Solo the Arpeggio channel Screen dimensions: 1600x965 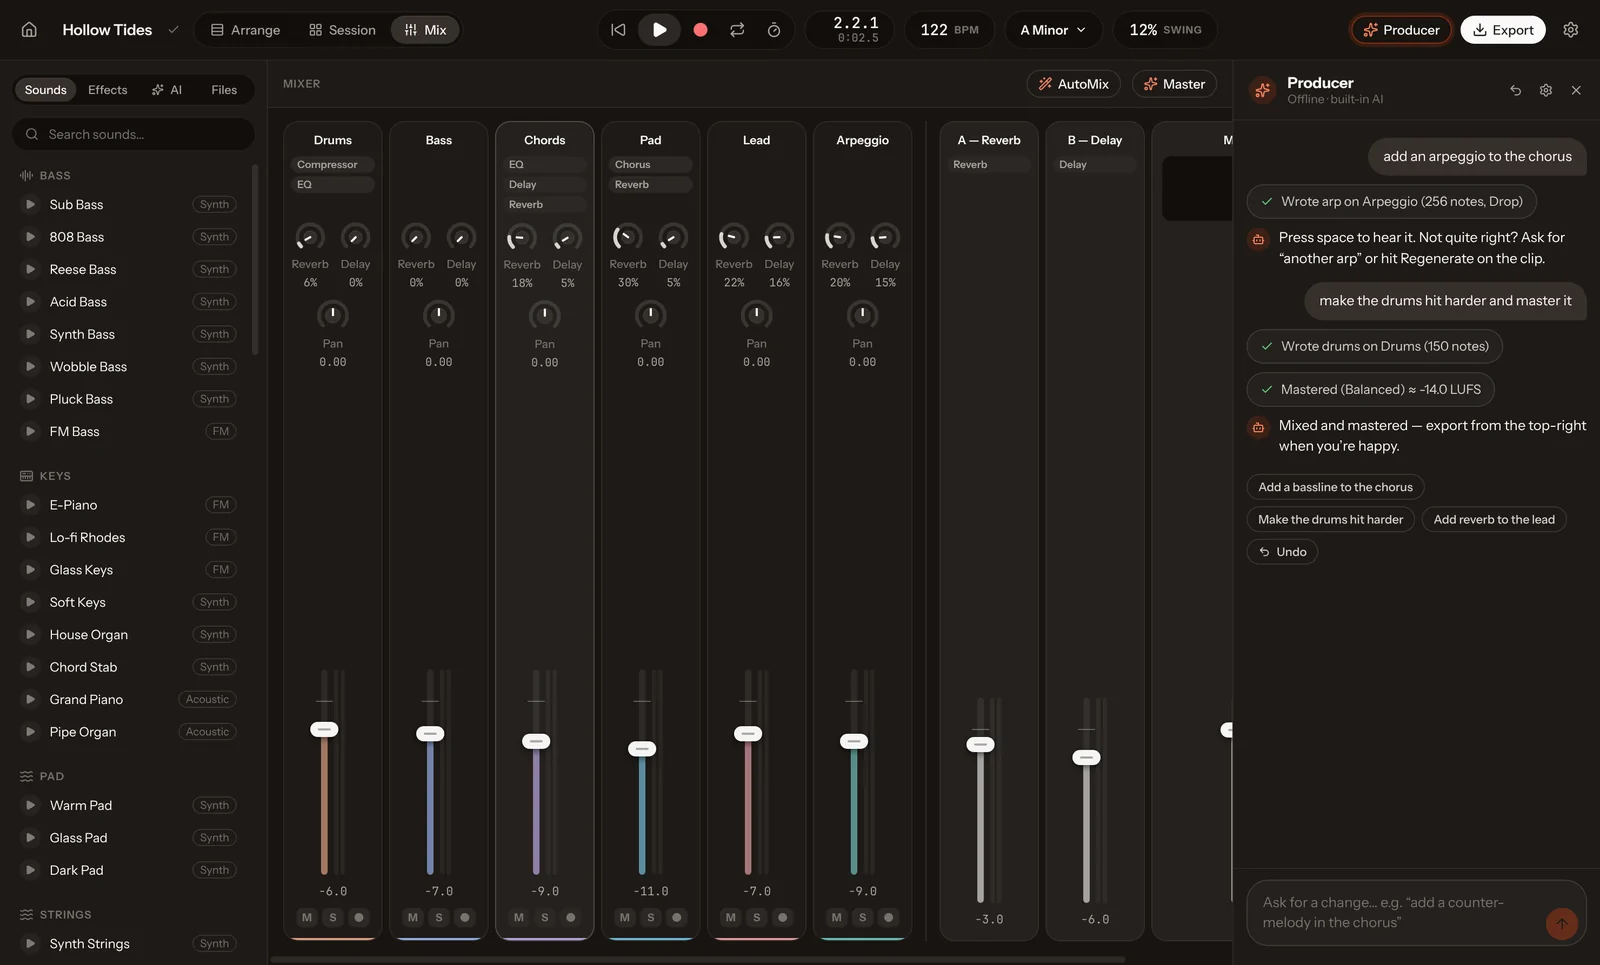(863, 917)
